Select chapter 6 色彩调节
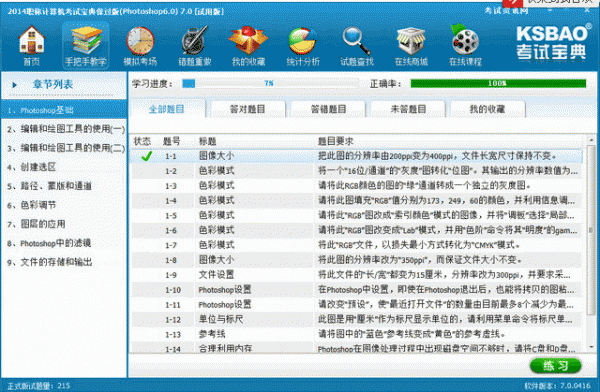Image resolution: width=600 pixels, height=392 pixels. [x=64, y=205]
